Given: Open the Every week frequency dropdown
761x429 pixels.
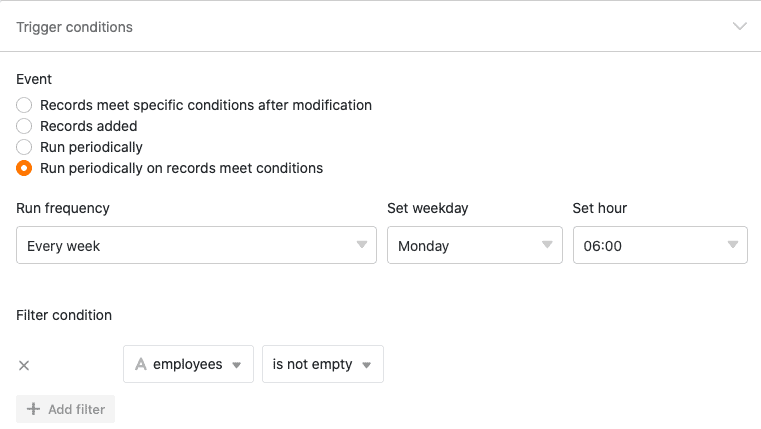Looking at the screenshot, I should [x=196, y=245].
